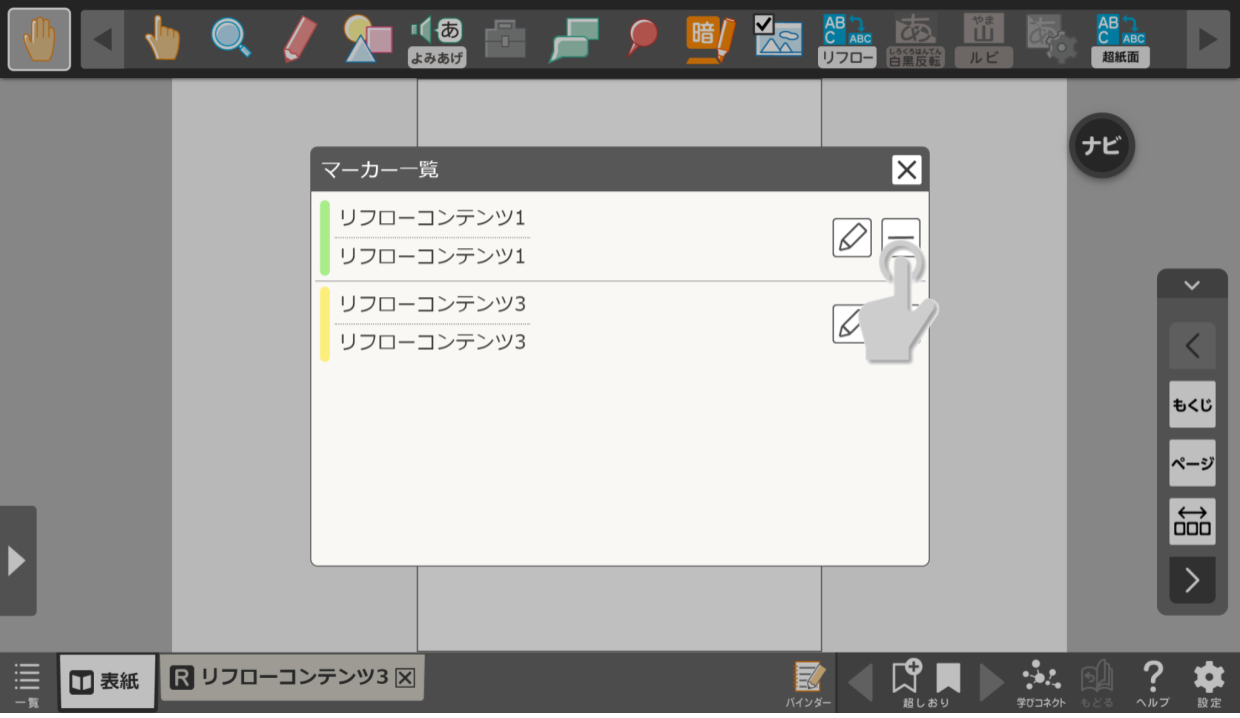
Task: Open the もくじ table of contents
Action: [x=1192, y=405]
